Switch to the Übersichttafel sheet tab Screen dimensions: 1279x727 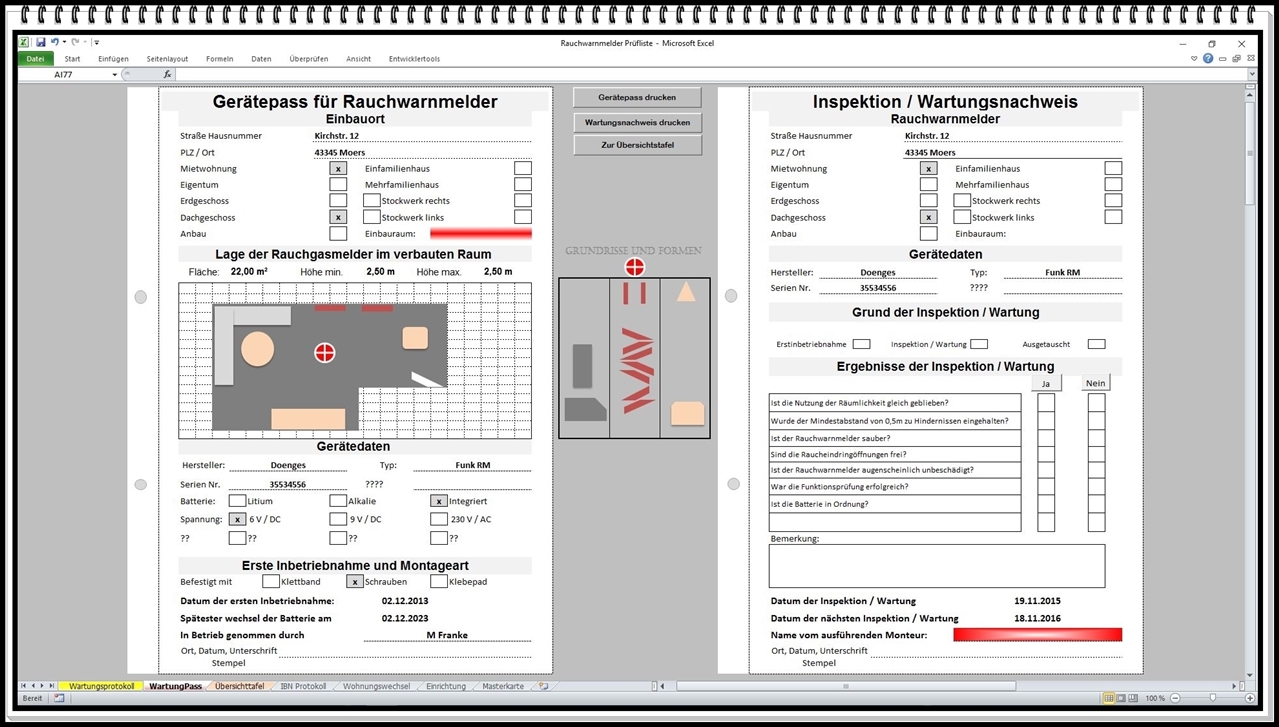click(239, 687)
